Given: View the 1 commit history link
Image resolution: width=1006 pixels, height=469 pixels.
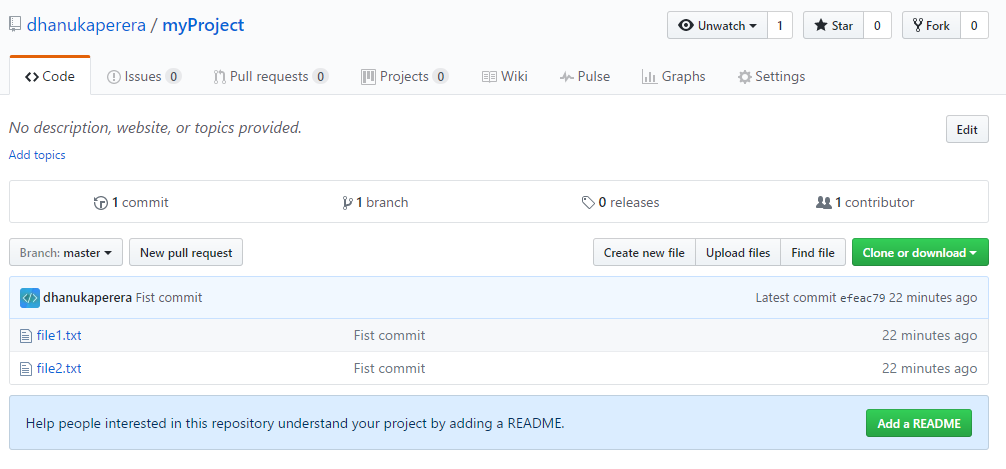Looking at the screenshot, I should (131, 203).
